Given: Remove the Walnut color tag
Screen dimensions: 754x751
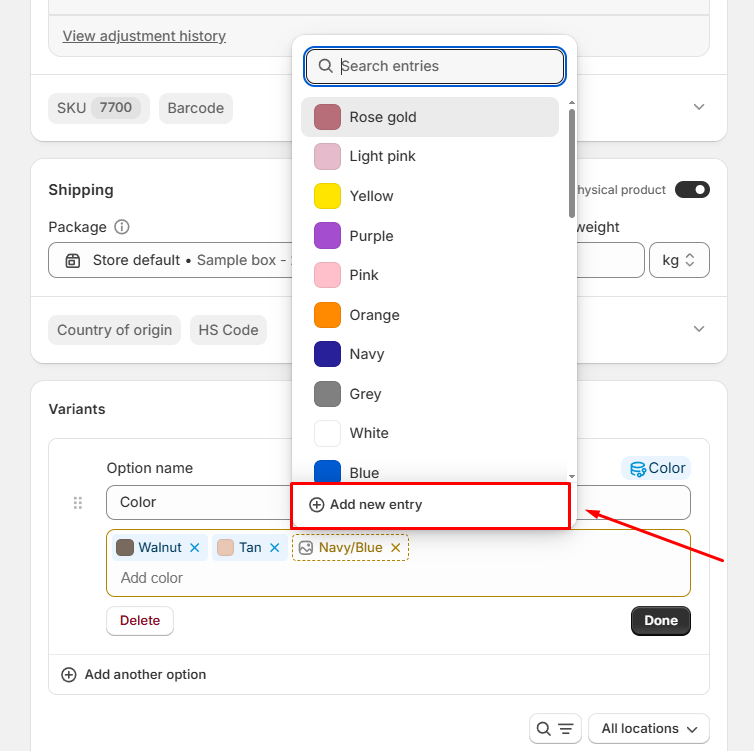Looking at the screenshot, I should click(x=195, y=548).
